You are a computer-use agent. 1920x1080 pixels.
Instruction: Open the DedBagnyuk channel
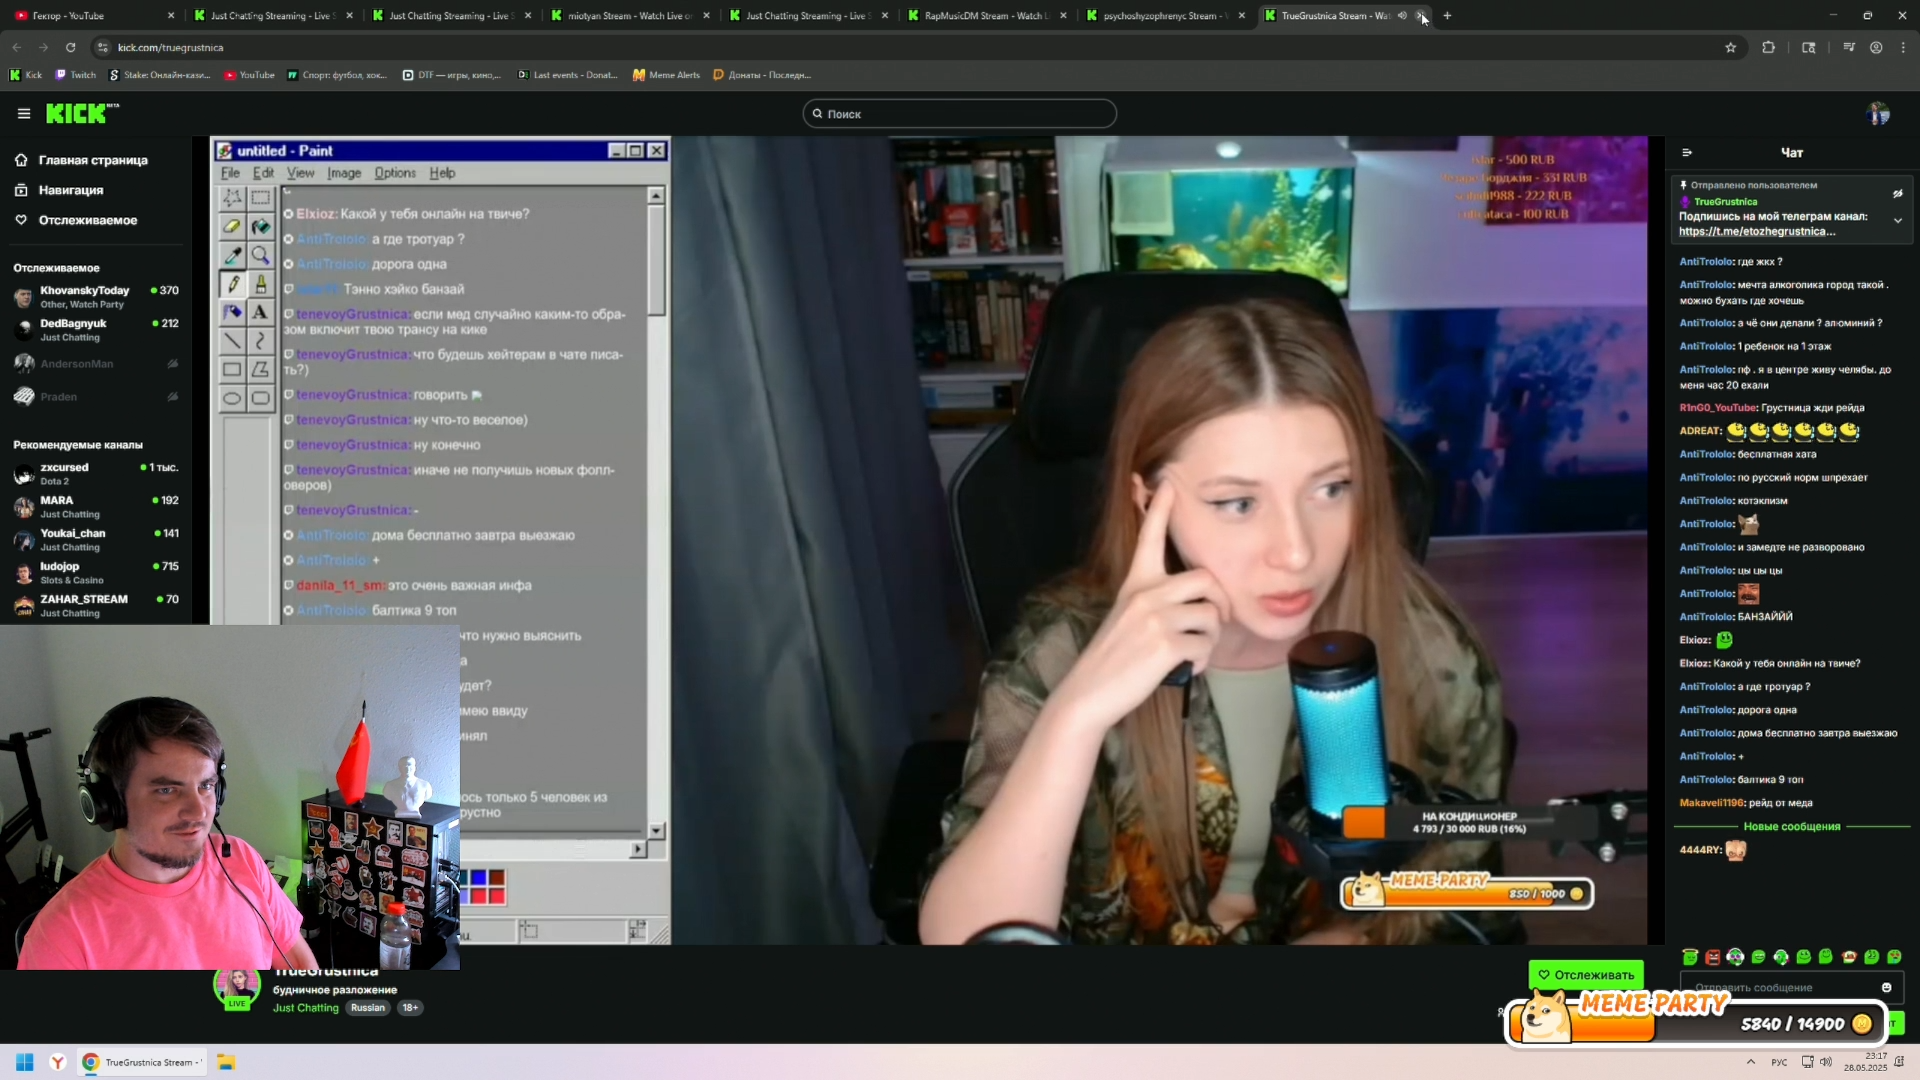tap(96, 330)
